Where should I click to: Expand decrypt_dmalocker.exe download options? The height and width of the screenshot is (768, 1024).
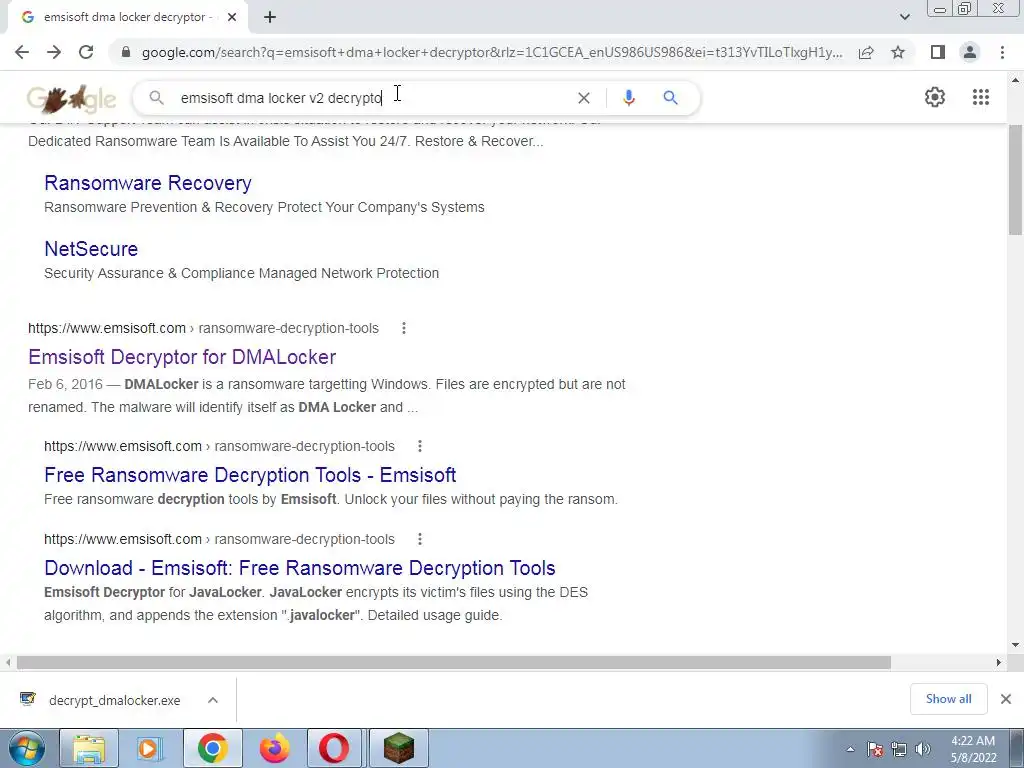[x=213, y=700]
